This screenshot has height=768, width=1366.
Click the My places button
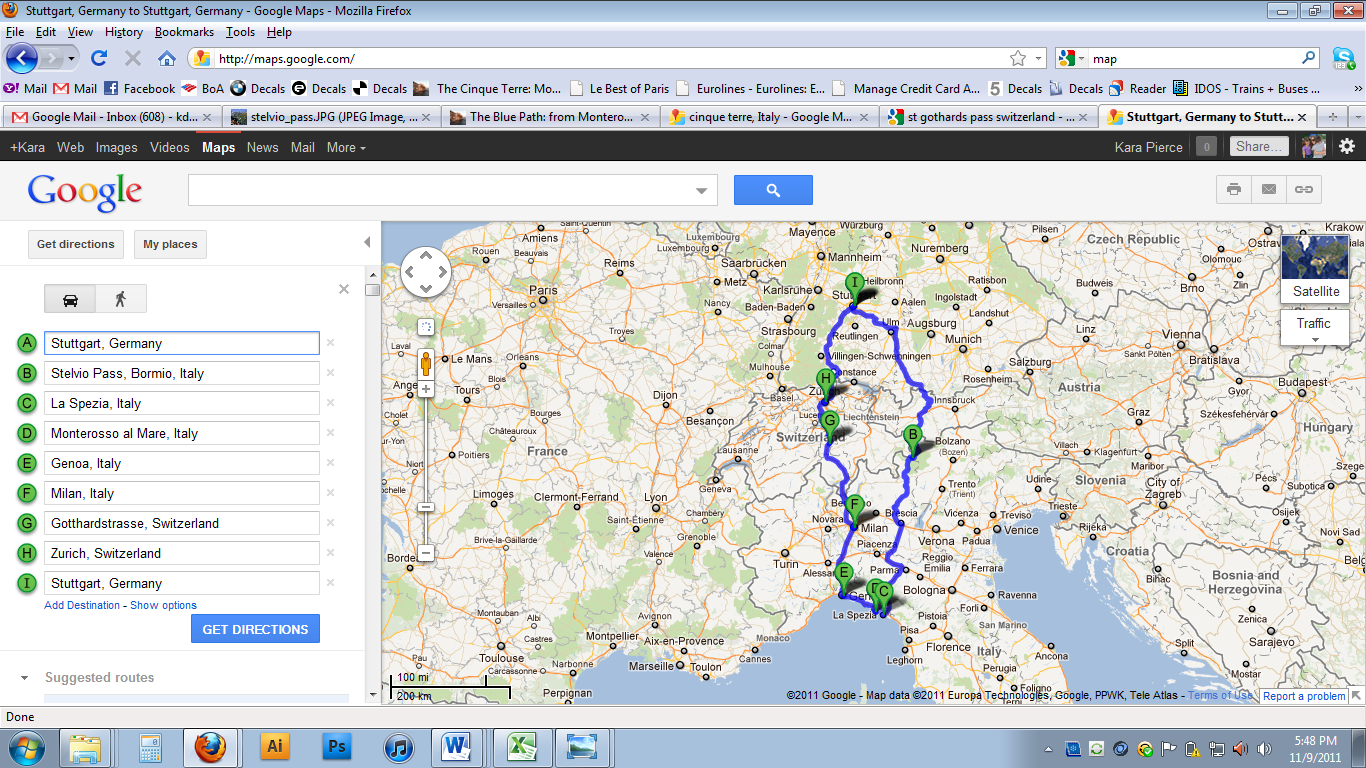[x=170, y=244]
